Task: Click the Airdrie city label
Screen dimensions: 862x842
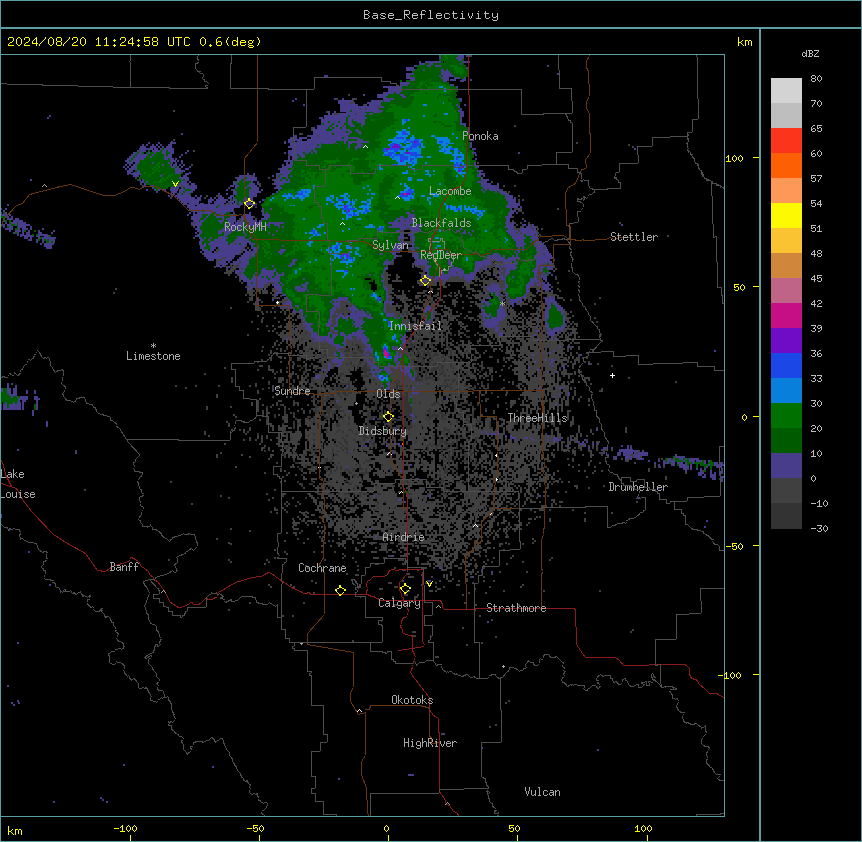Action: click(404, 537)
